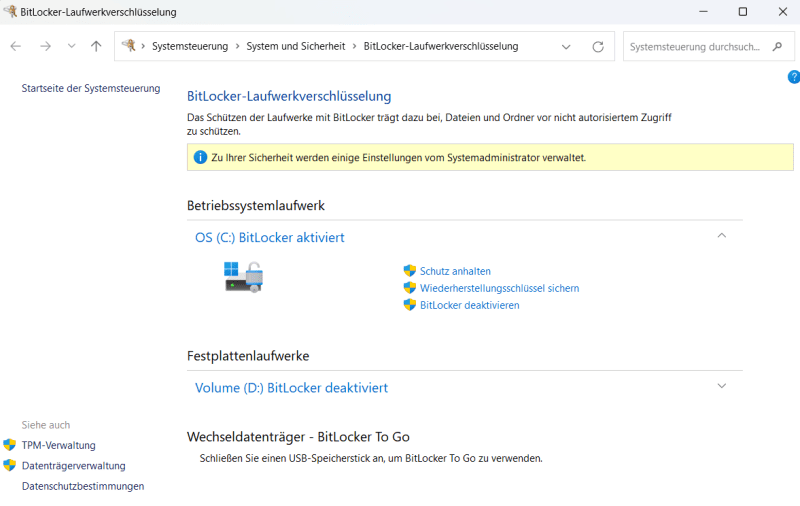Open Datenträgerverwaltung from sidebar
This screenshot has width=800, height=506.
coord(73,465)
